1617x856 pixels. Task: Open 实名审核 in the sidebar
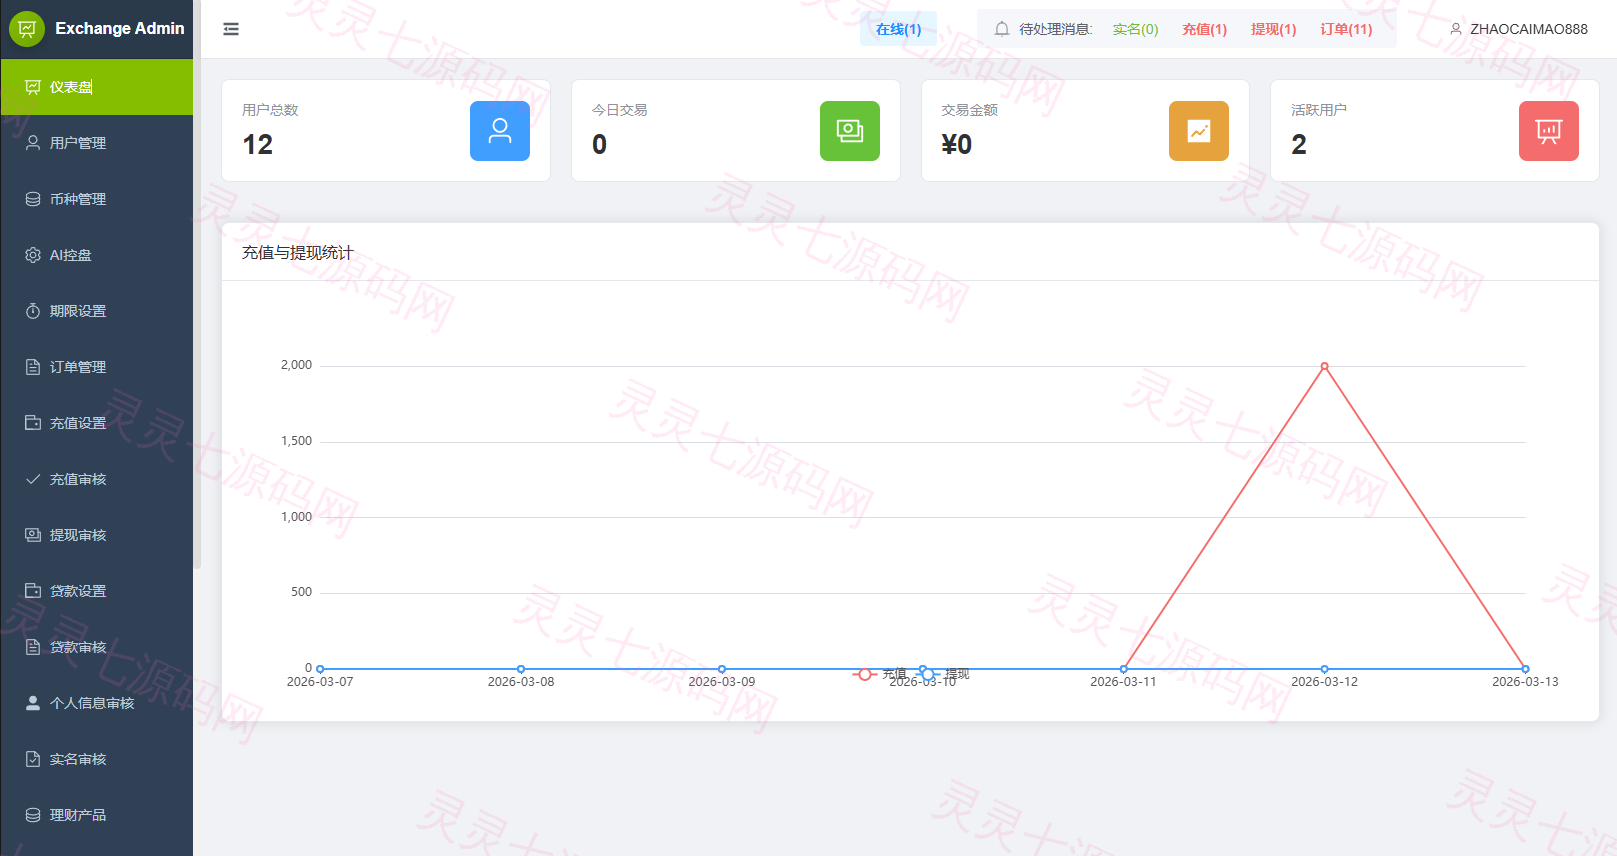(x=97, y=759)
